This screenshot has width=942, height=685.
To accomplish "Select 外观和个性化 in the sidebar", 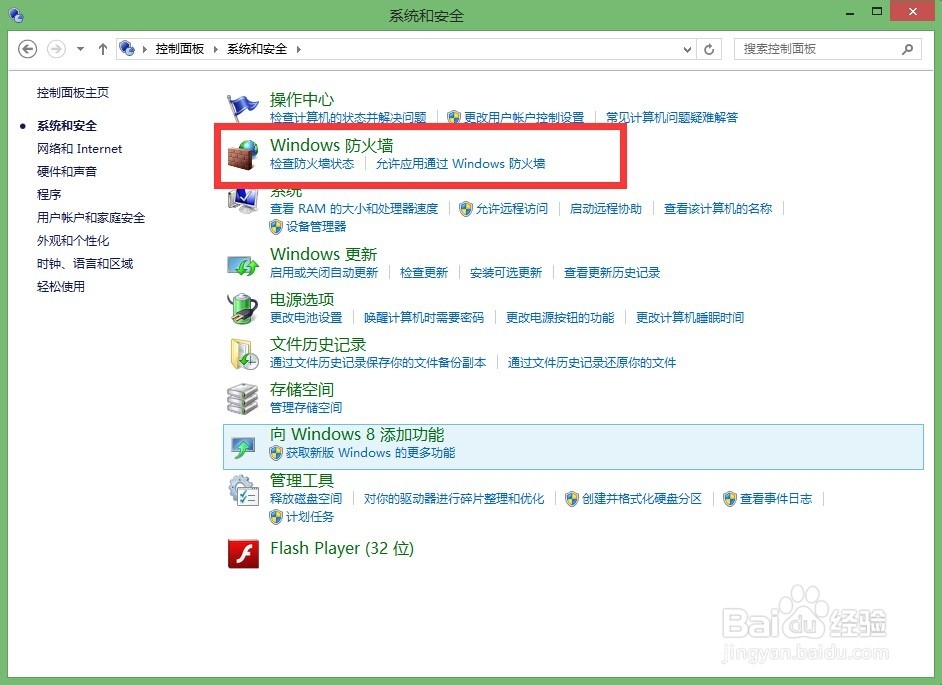I will pyautogui.click(x=73, y=240).
